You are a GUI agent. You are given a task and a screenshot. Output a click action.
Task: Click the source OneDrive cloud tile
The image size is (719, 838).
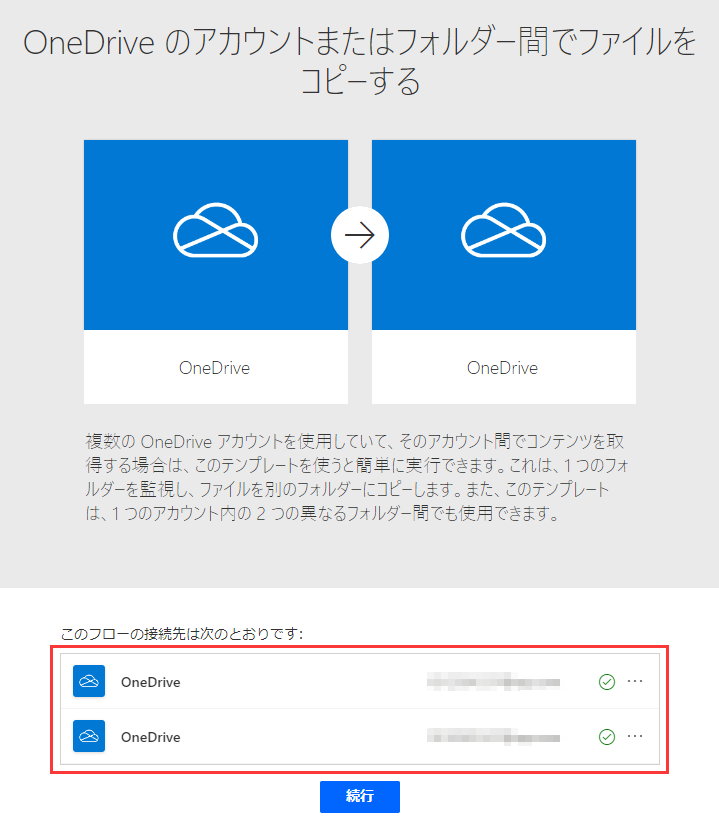215,235
